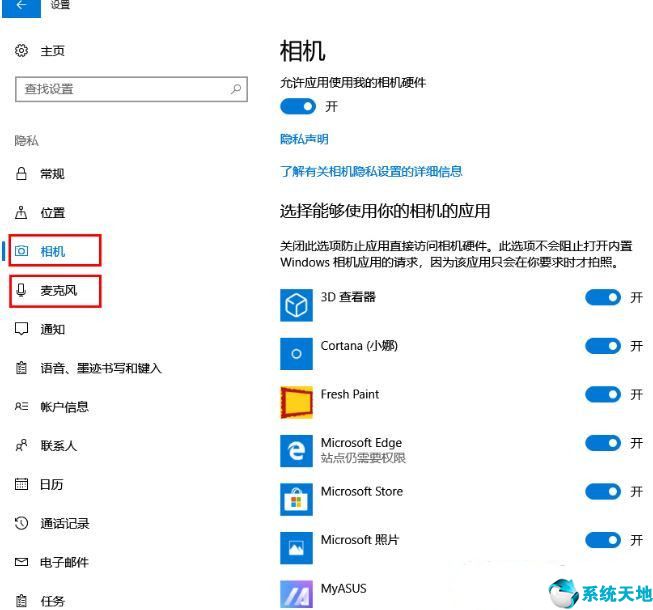Click the Microsoft Edge app icon
653x610 pixels.
[296, 451]
